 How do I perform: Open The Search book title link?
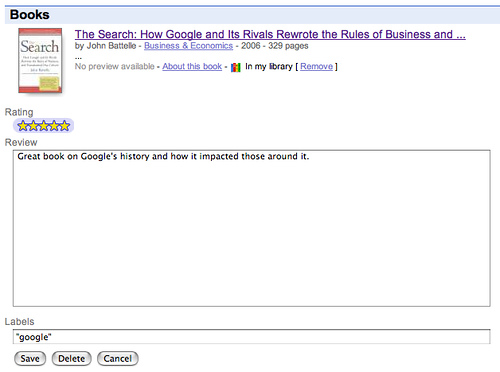pos(270,34)
